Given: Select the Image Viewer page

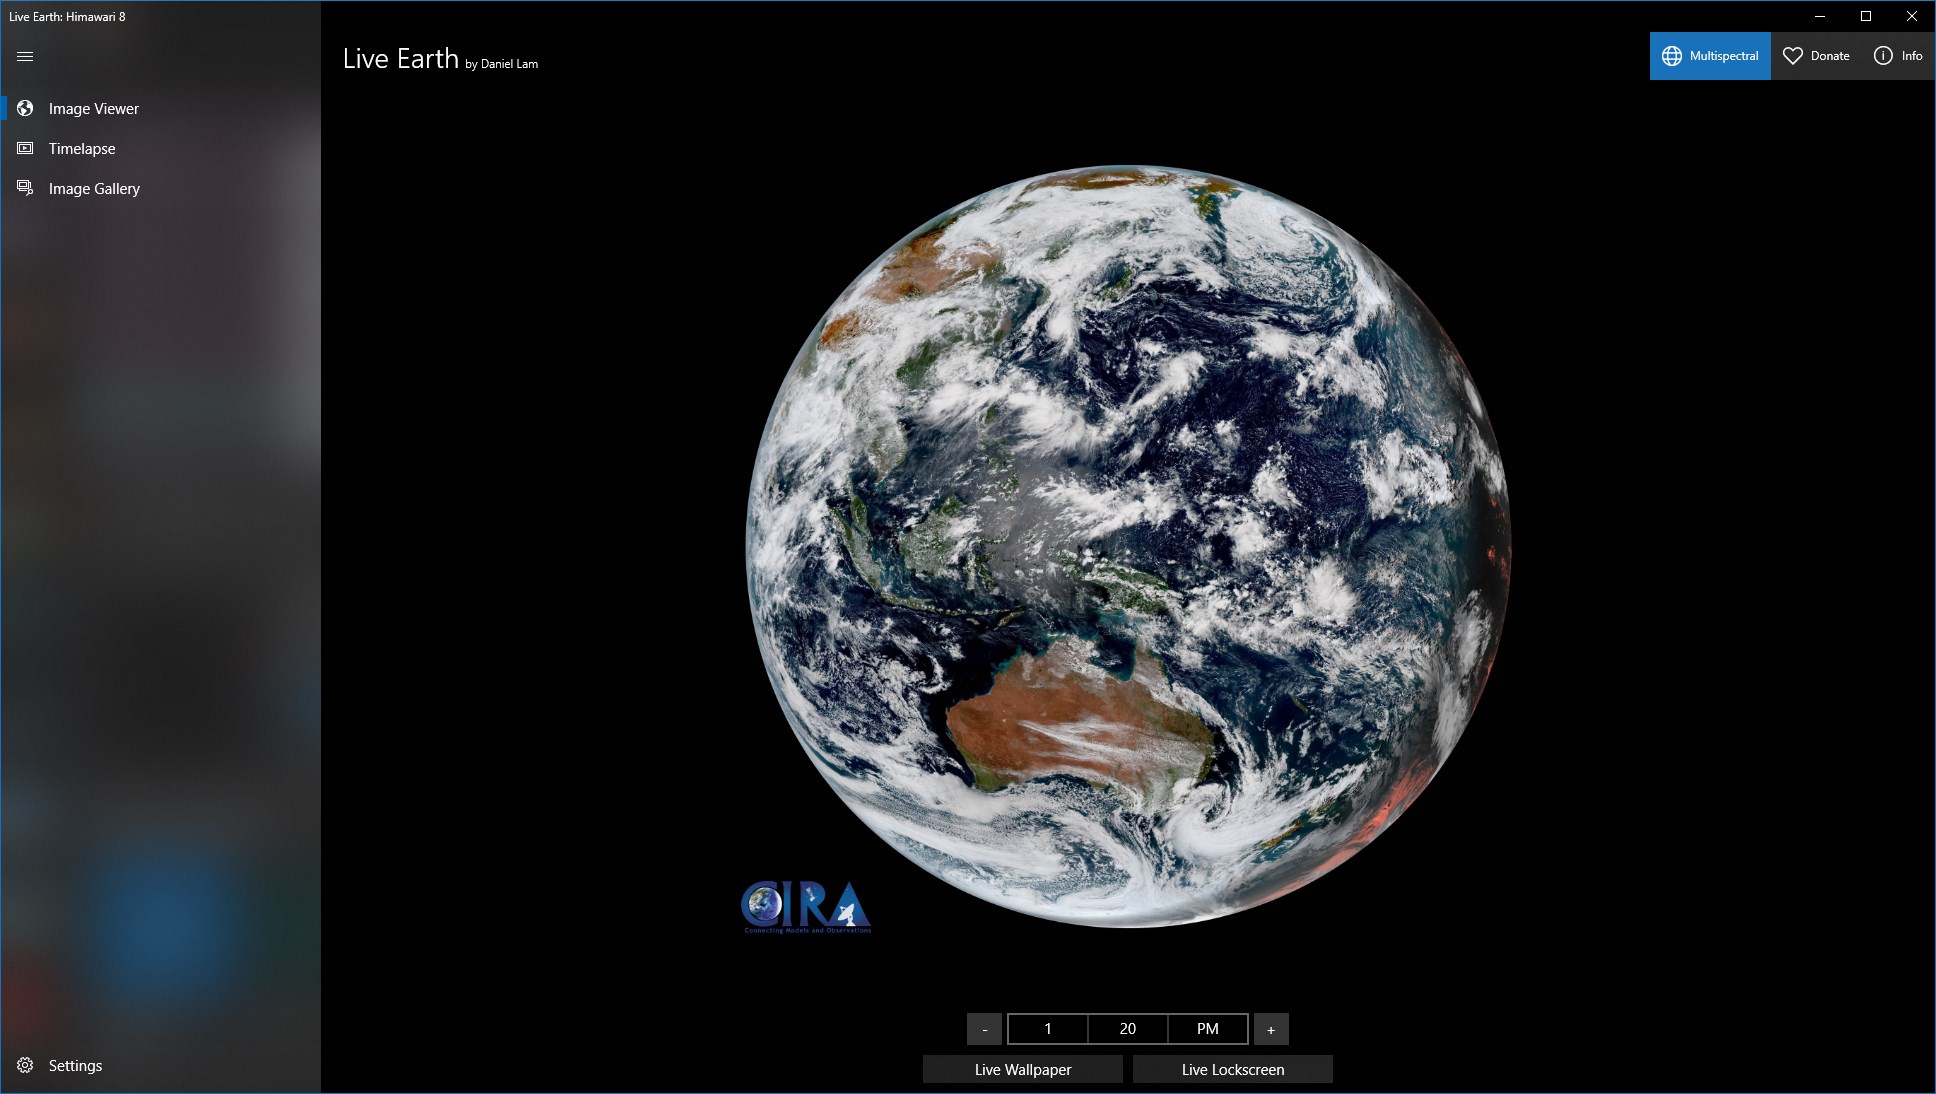Looking at the screenshot, I should point(94,109).
